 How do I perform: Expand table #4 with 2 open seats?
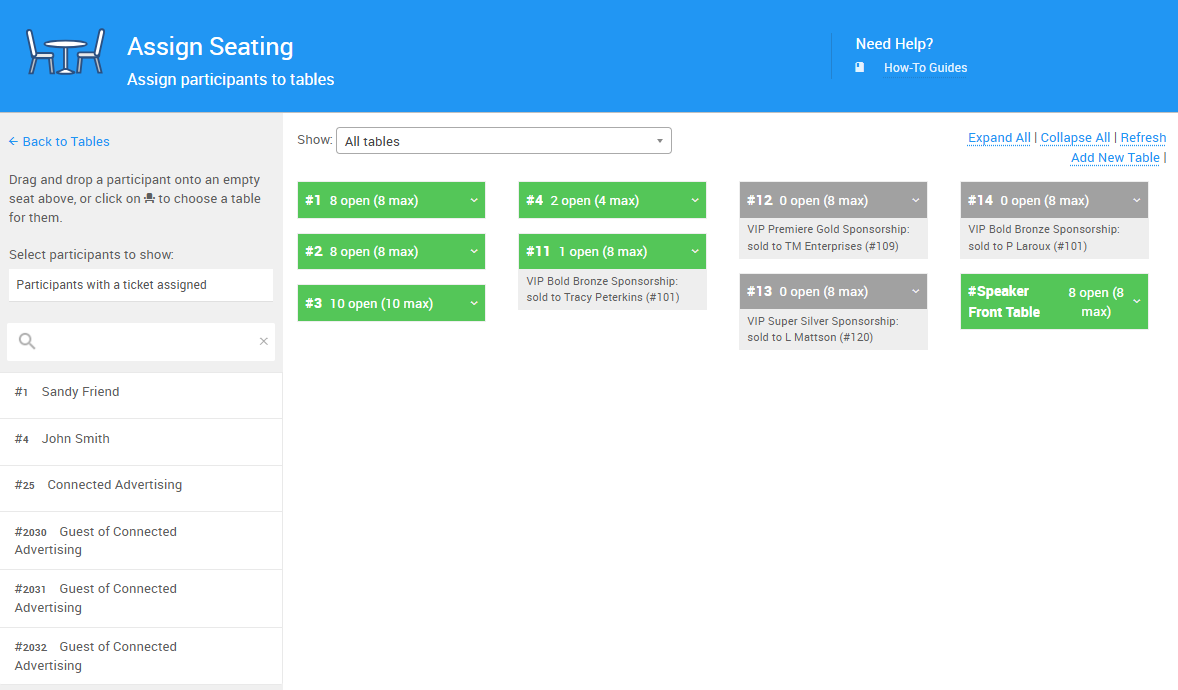695,201
